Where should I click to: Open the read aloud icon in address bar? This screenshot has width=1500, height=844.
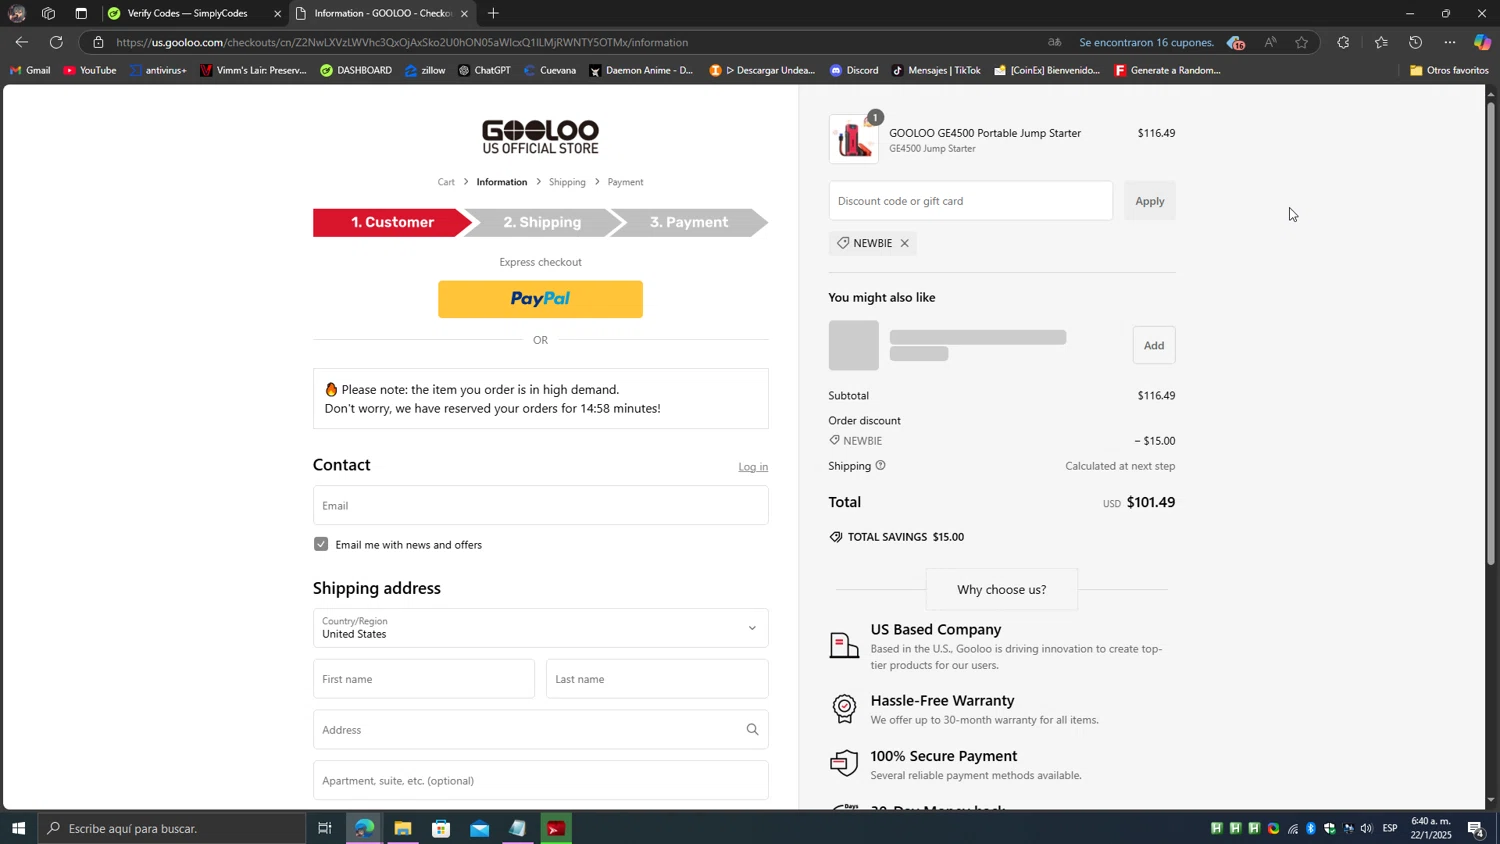click(1270, 42)
